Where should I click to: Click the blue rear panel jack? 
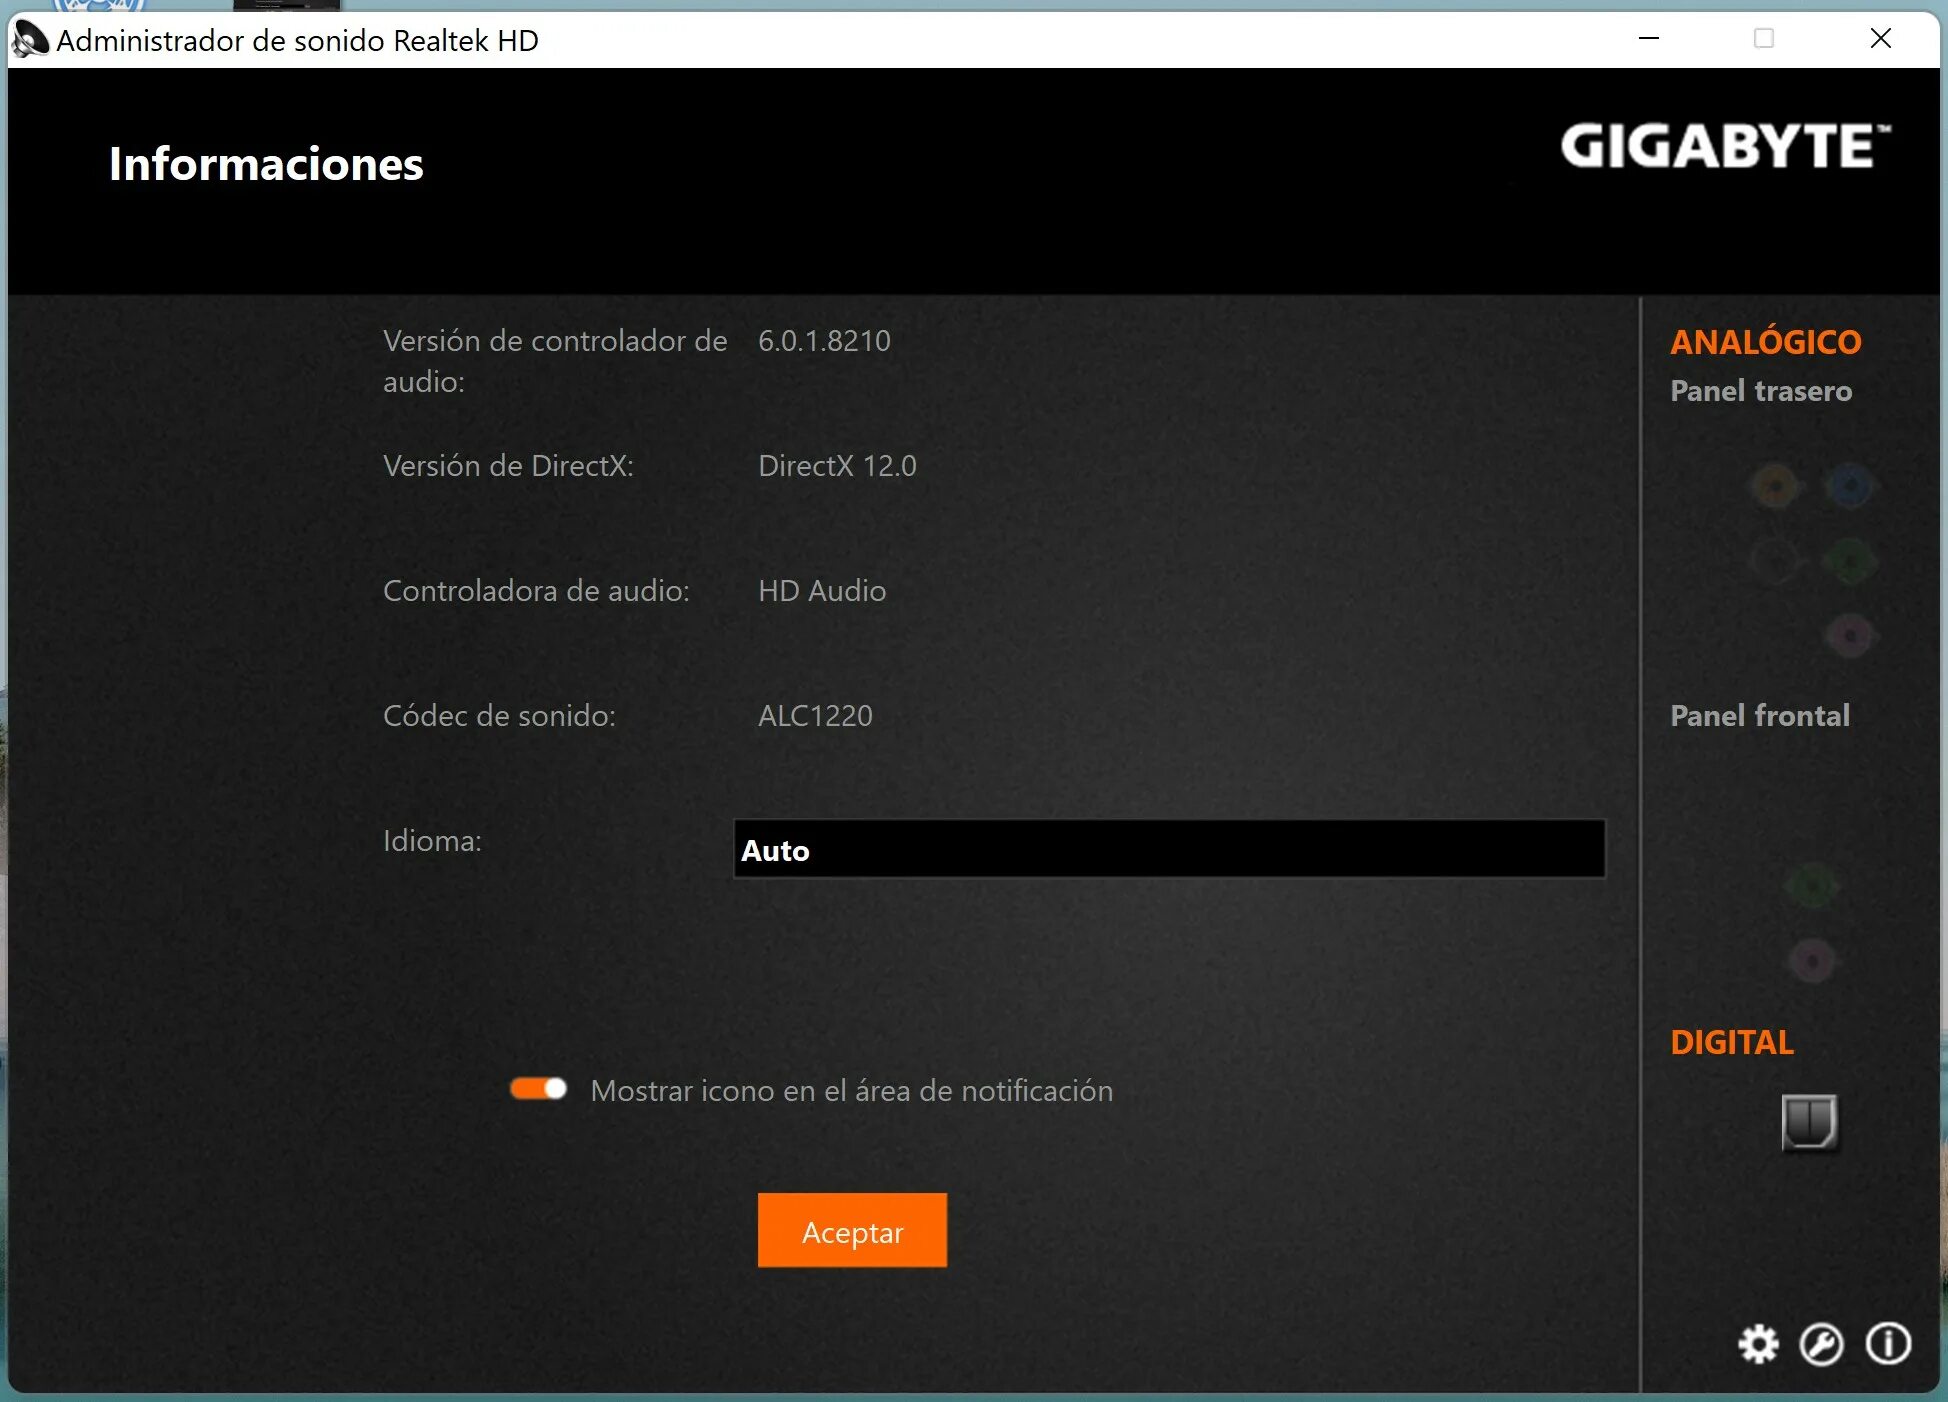coord(1850,487)
